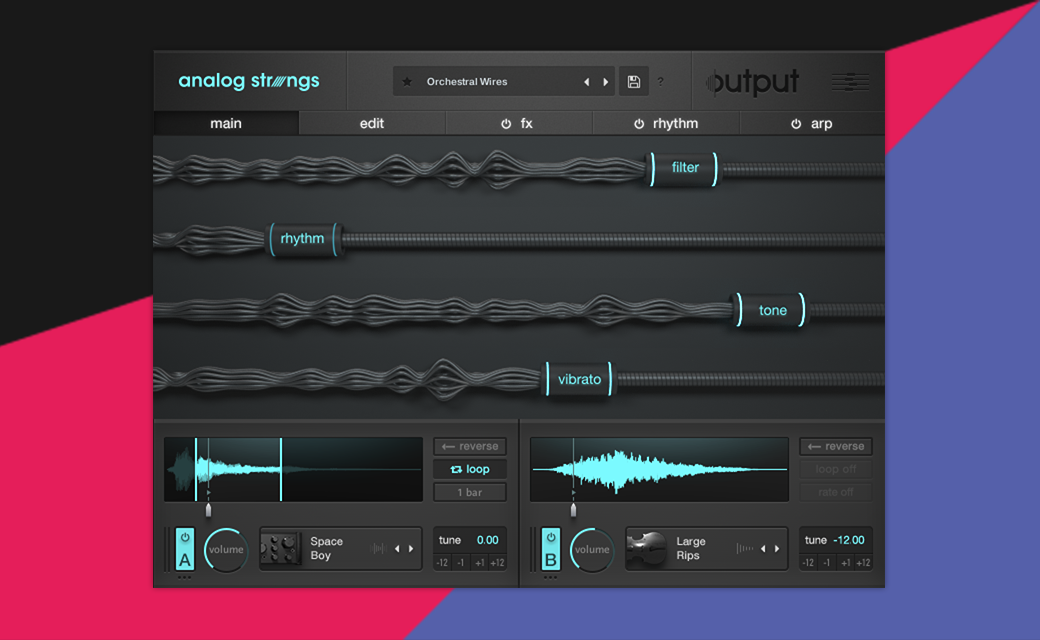
Task: Open help with the question mark icon
Action: click(x=660, y=82)
